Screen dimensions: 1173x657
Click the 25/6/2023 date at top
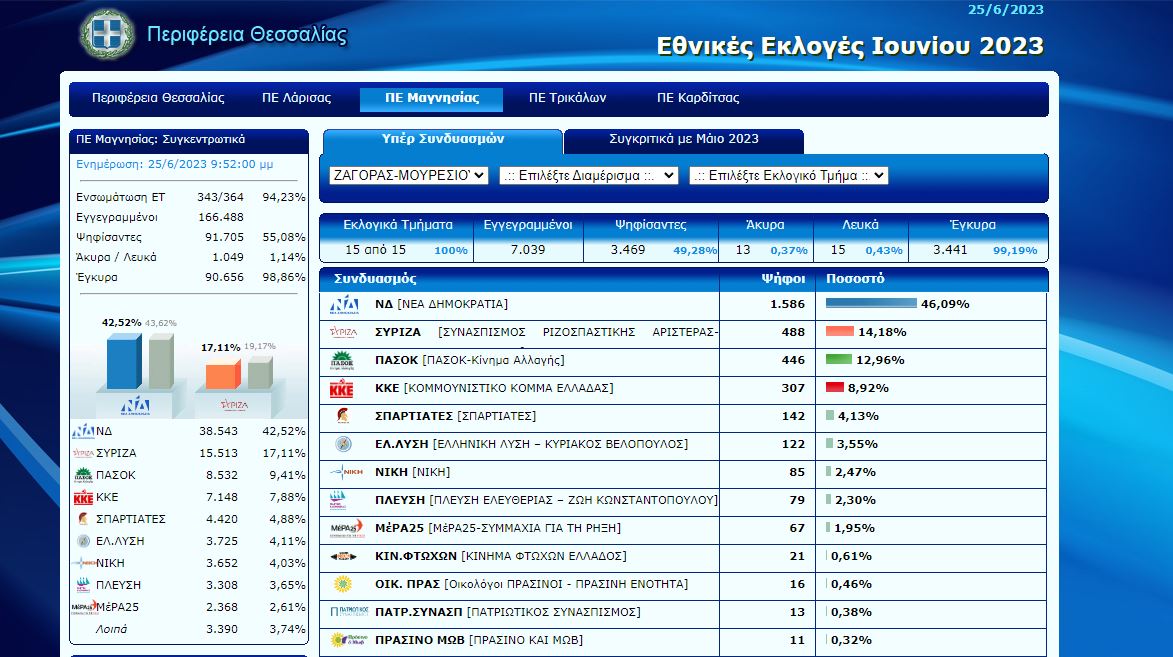(1005, 10)
